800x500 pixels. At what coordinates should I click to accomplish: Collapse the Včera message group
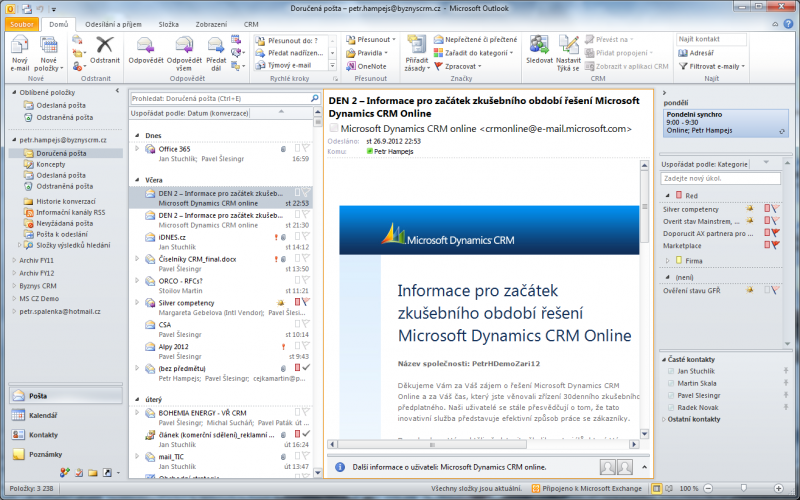click(x=137, y=180)
